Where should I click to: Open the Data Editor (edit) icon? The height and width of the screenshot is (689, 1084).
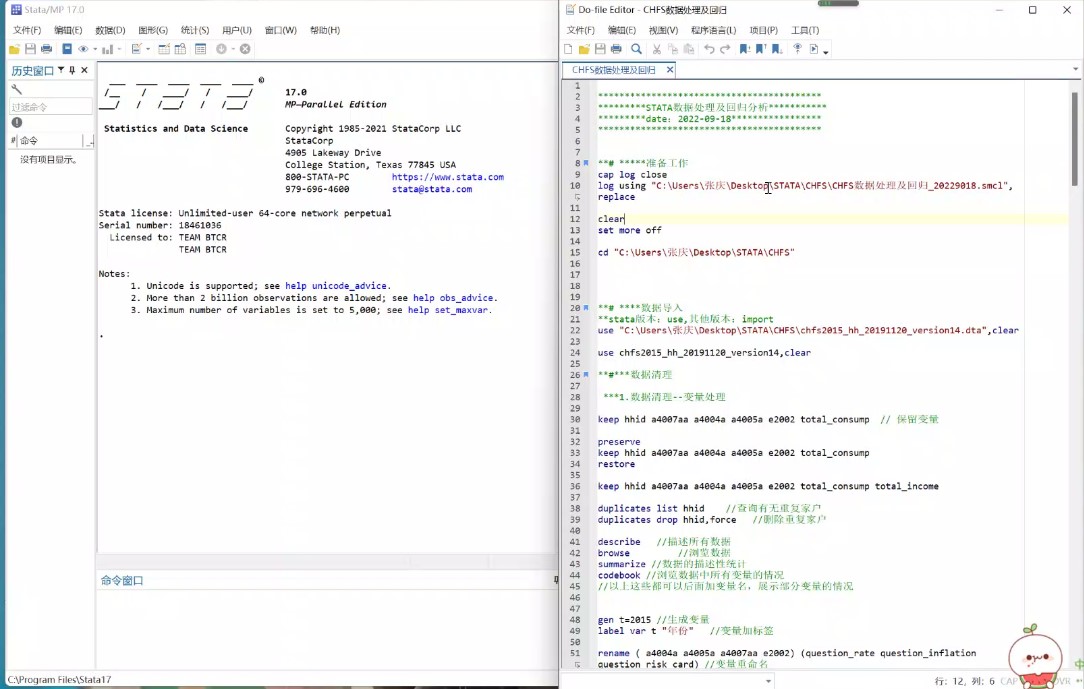pos(164,49)
